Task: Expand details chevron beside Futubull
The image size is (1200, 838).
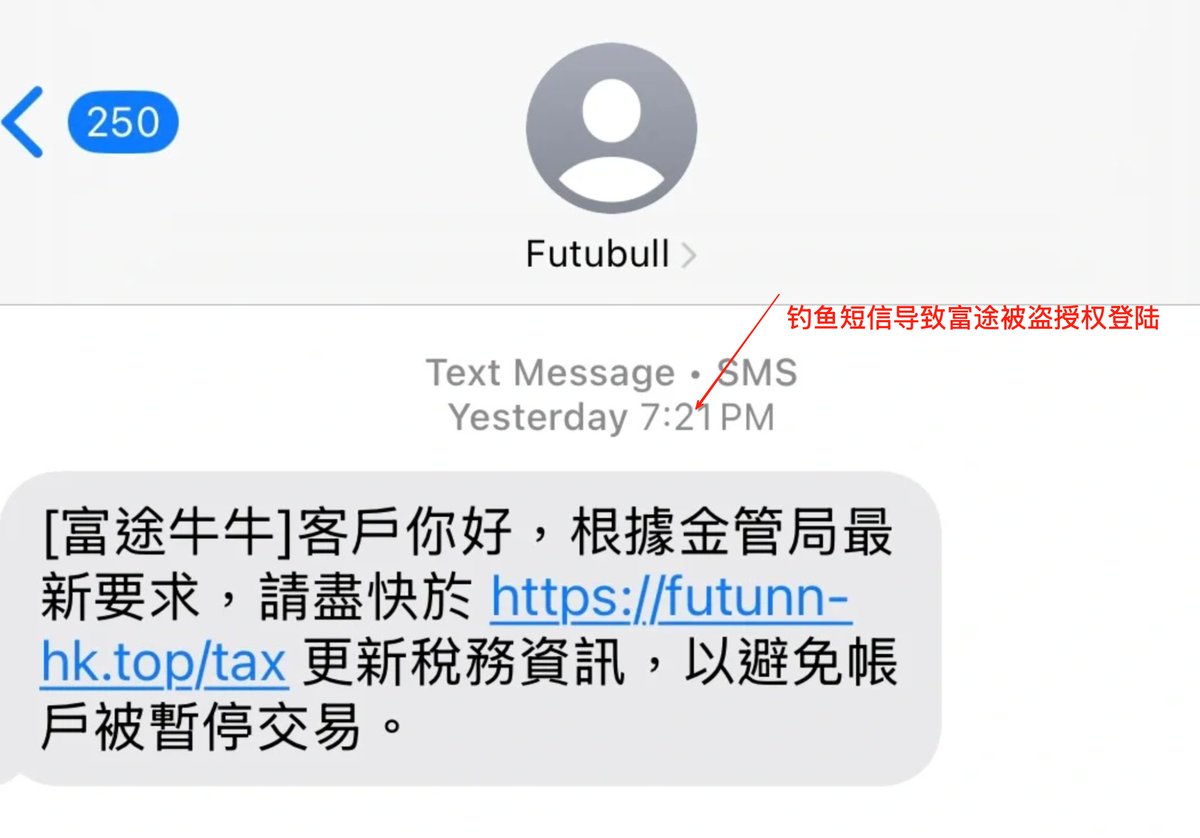Action: click(687, 256)
